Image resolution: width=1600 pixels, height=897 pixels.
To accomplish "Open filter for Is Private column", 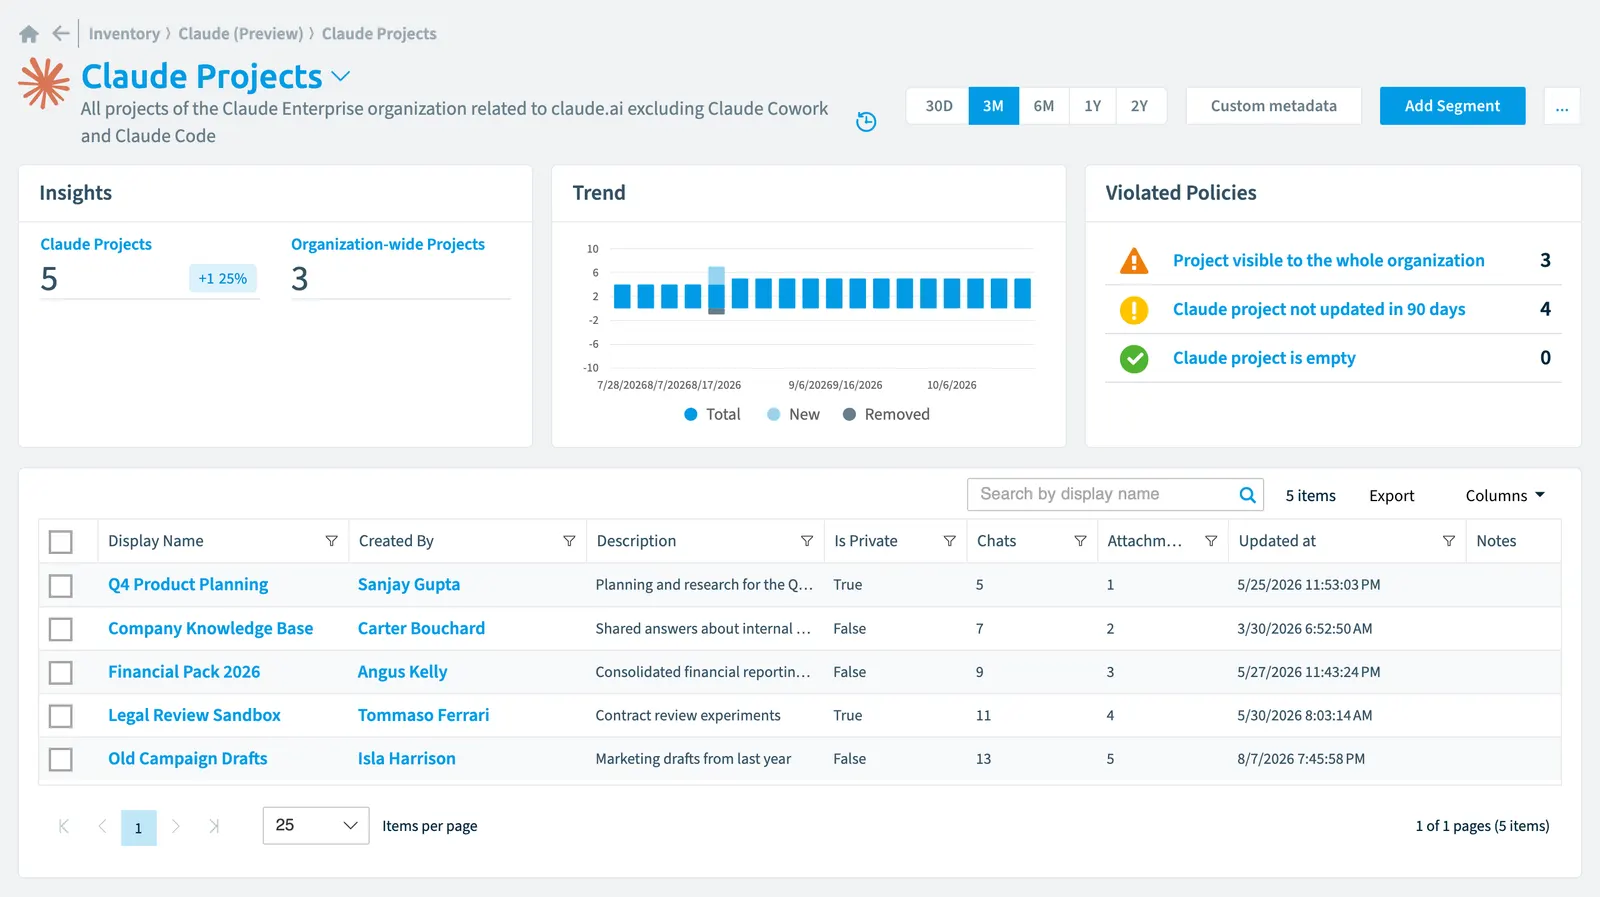I will tap(949, 541).
